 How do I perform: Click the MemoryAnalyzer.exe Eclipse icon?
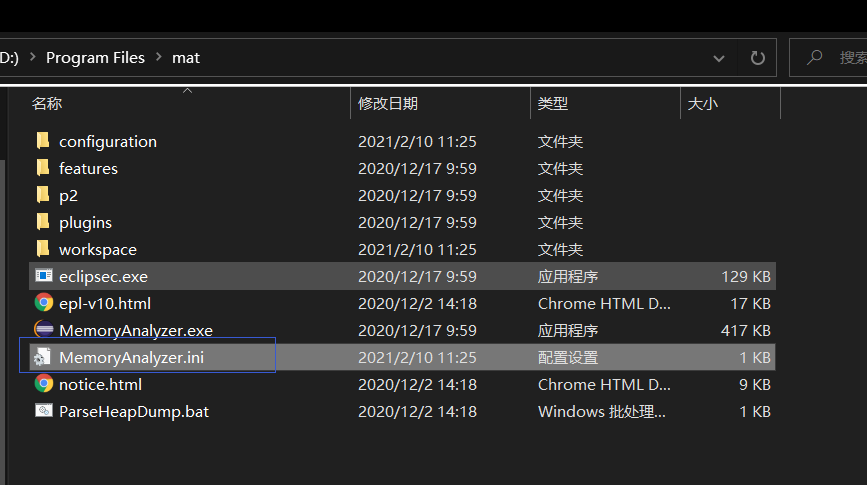(x=44, y=329)
